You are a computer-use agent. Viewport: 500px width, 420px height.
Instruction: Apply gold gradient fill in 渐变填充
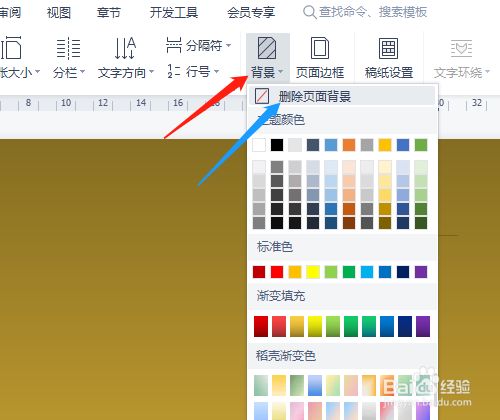297,326
